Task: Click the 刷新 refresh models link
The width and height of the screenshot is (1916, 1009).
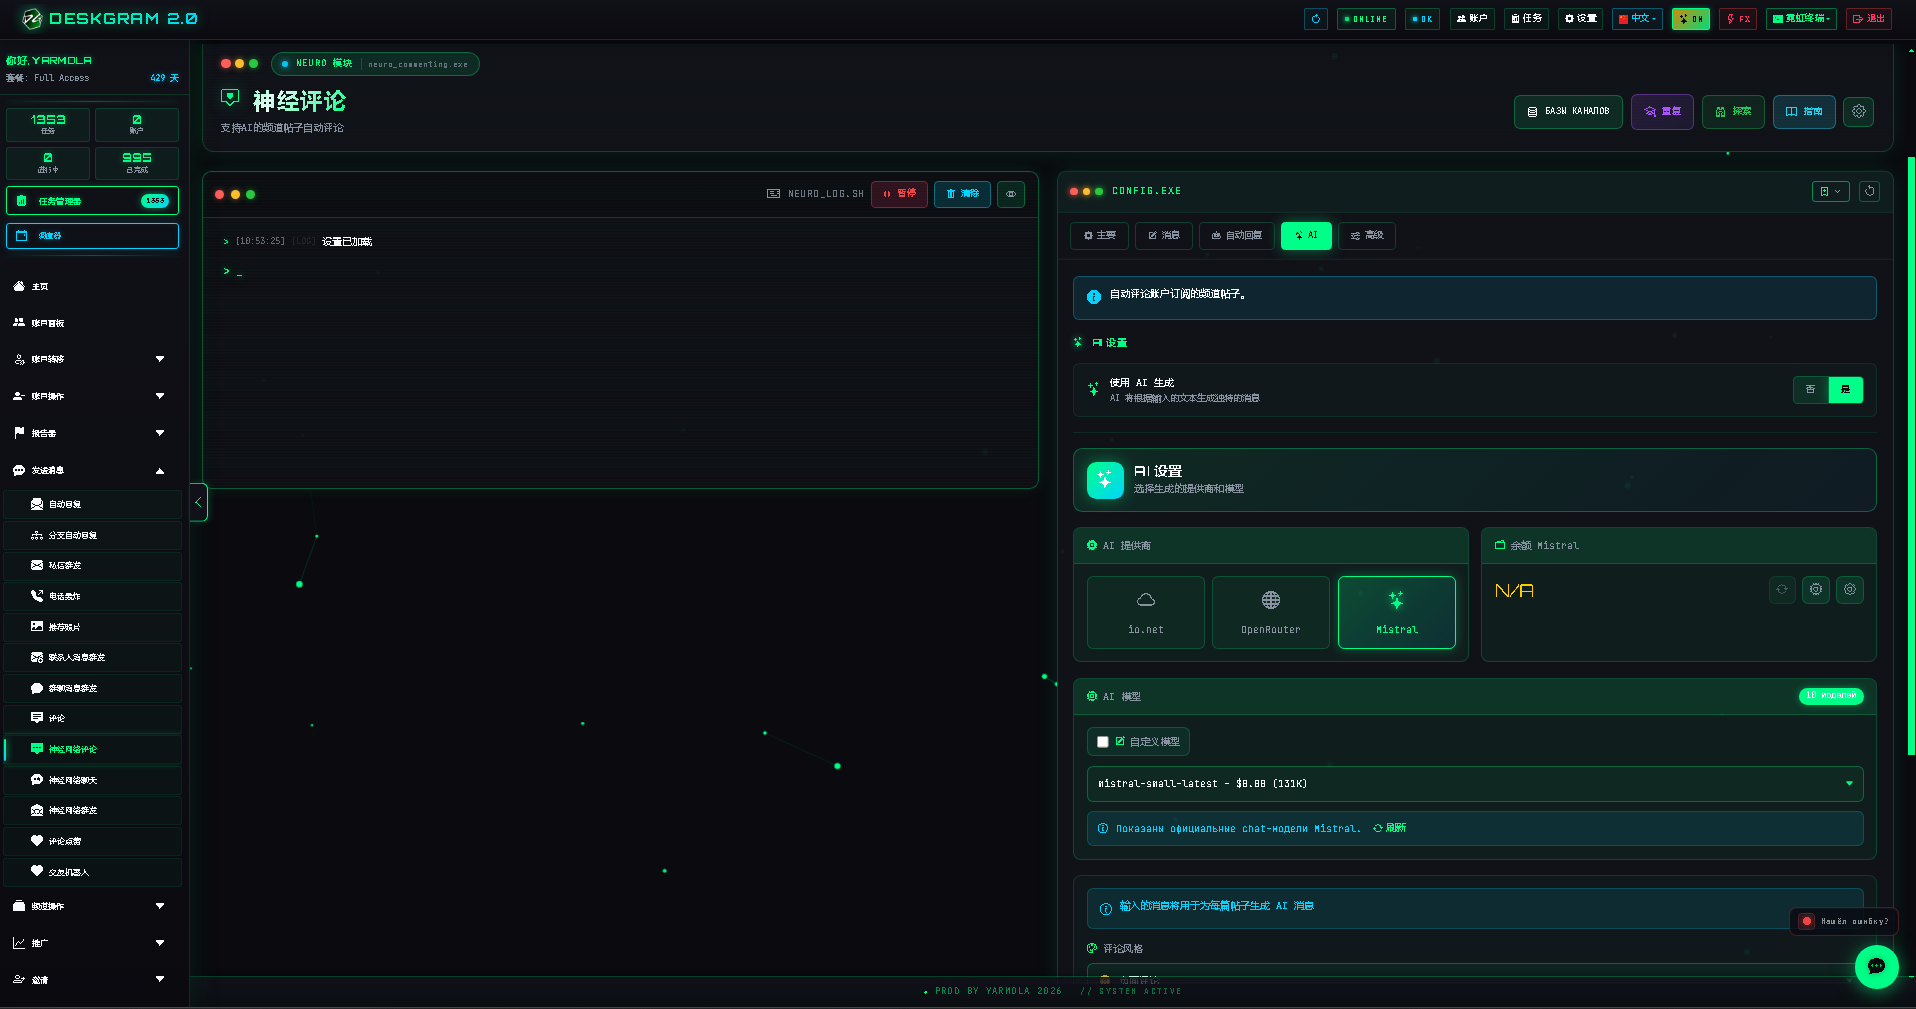Action: (x=1390, y=828)
